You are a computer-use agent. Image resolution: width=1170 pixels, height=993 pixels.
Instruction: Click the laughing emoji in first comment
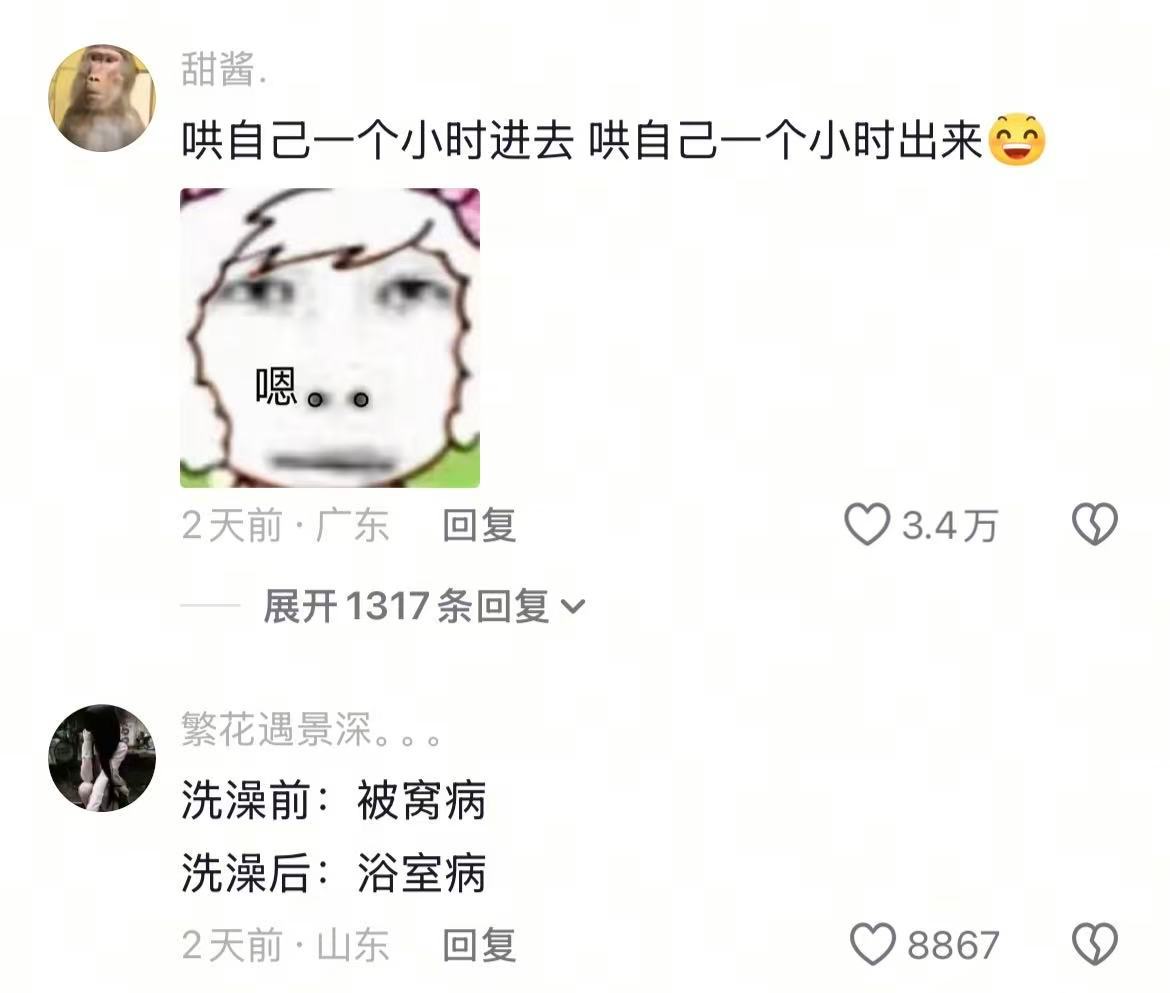pos(1016,140)
